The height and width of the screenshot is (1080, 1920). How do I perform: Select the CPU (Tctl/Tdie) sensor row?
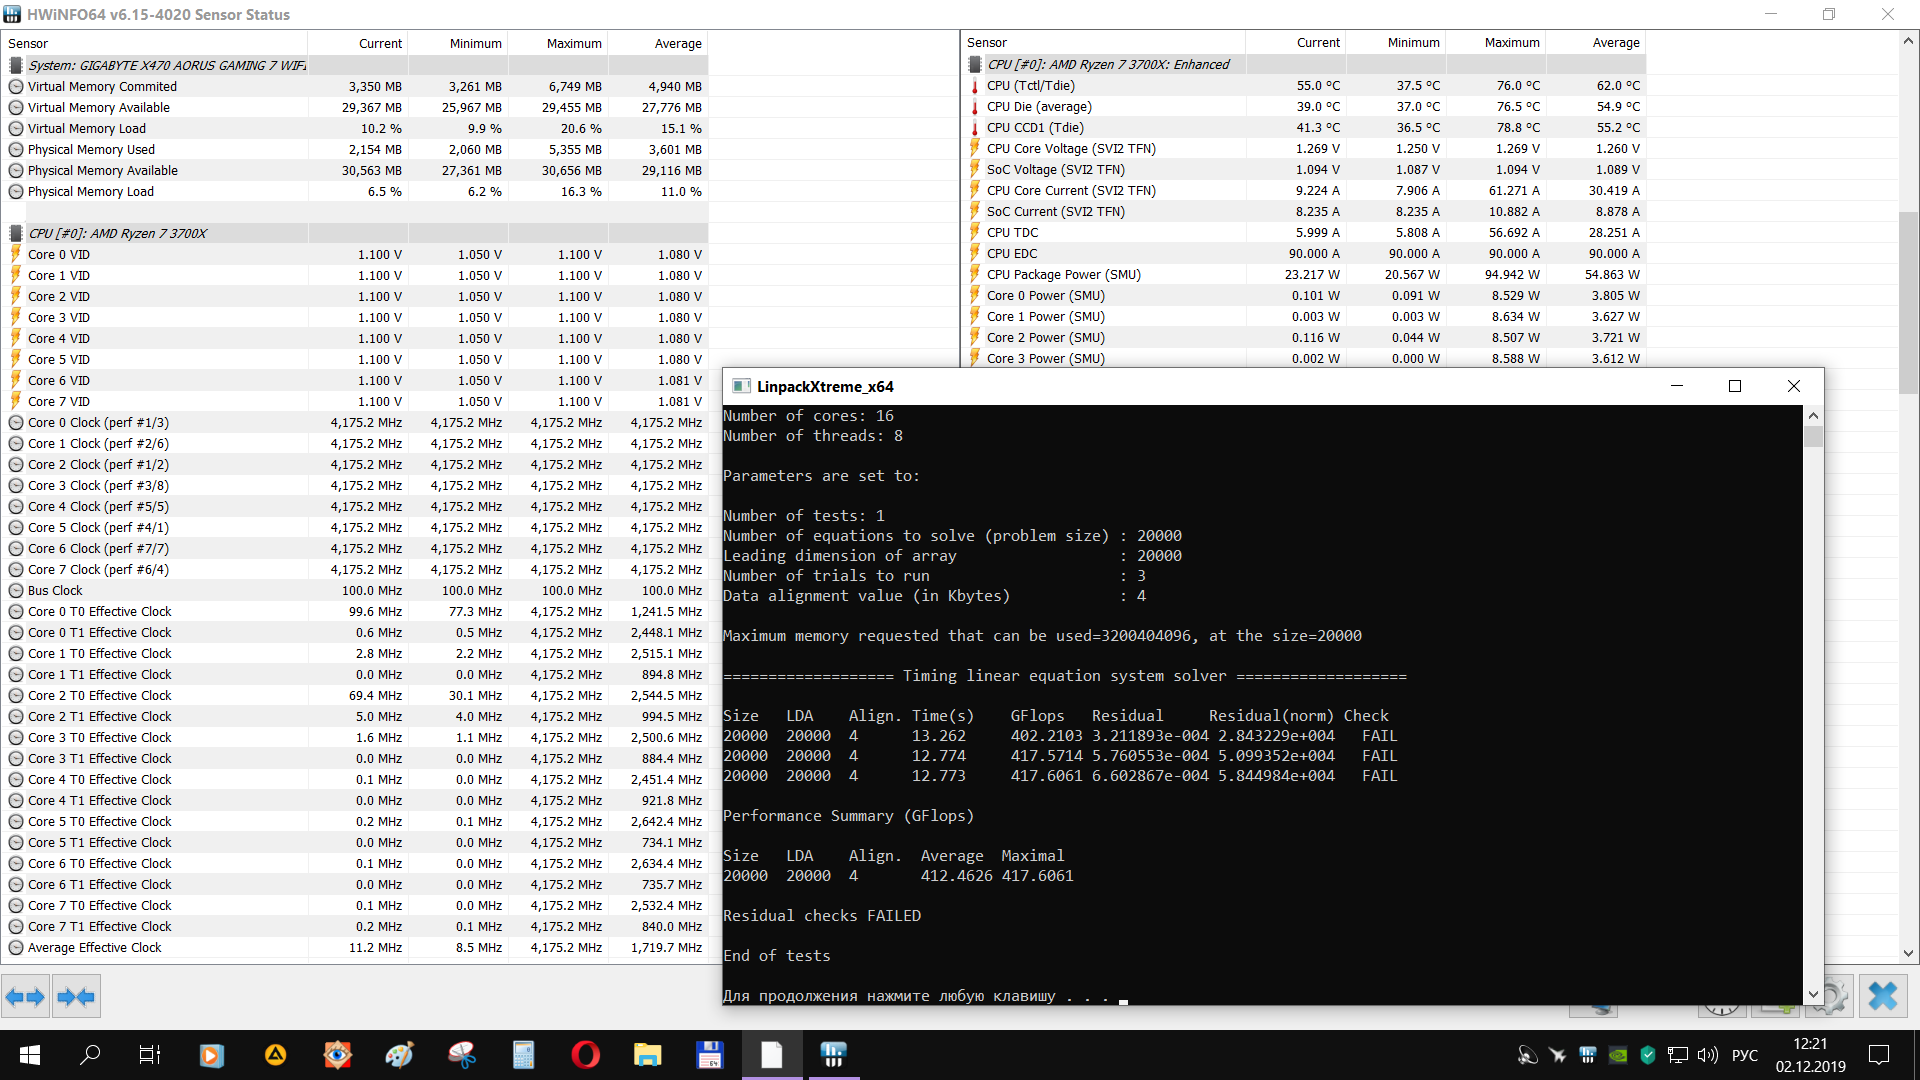tap(1030, 85)
